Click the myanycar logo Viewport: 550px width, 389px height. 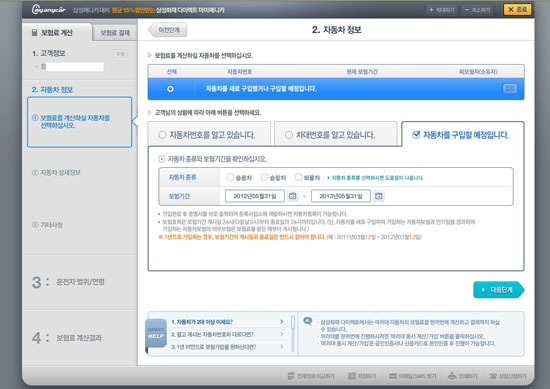pyautogui.click(x=48, y=9)
